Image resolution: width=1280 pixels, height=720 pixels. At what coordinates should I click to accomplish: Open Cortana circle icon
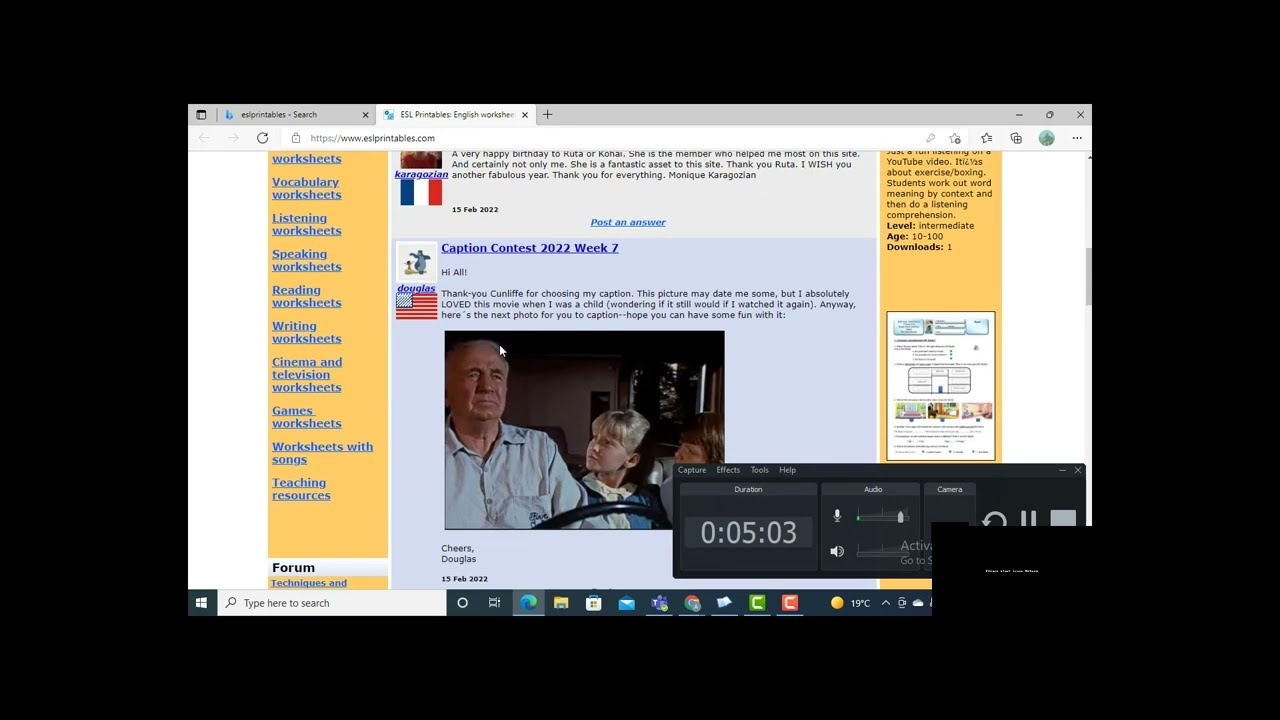(x=462, y=603)
